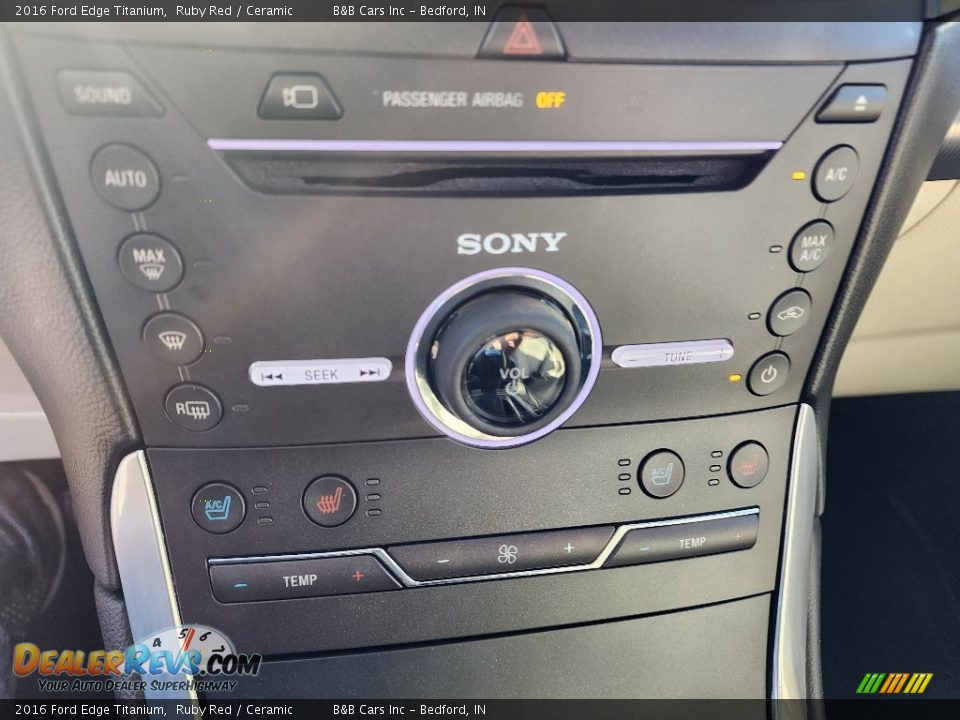
Task: Toggle the MAX A/C button
Action: [x=812, y=246]
